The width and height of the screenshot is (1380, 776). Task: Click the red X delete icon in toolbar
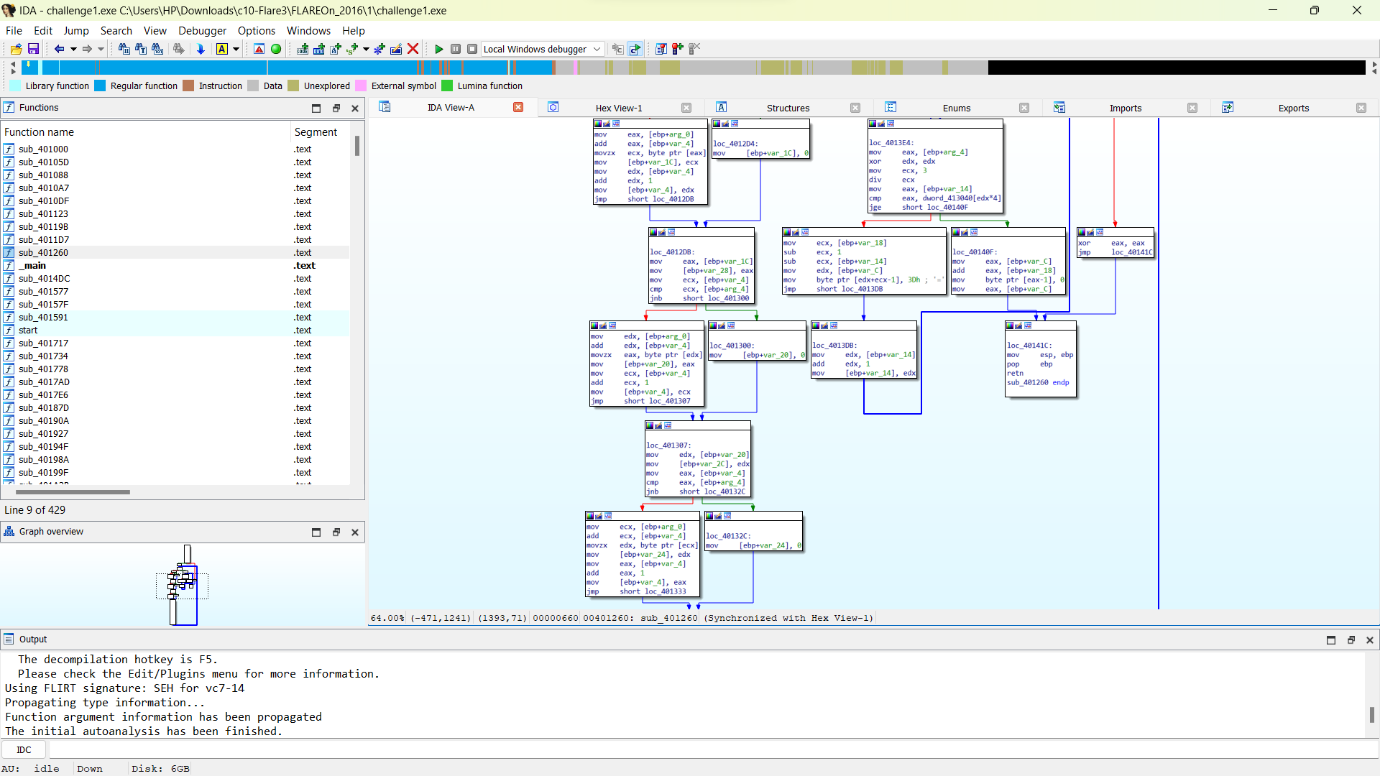pos(412,49)
